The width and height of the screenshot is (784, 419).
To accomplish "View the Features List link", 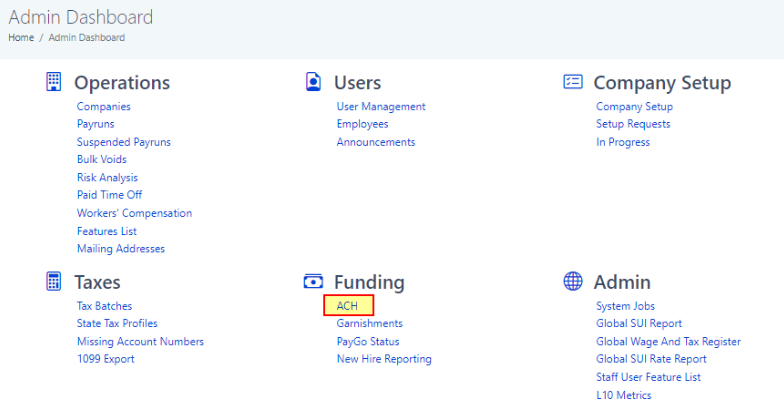I will tap(106, 231).
